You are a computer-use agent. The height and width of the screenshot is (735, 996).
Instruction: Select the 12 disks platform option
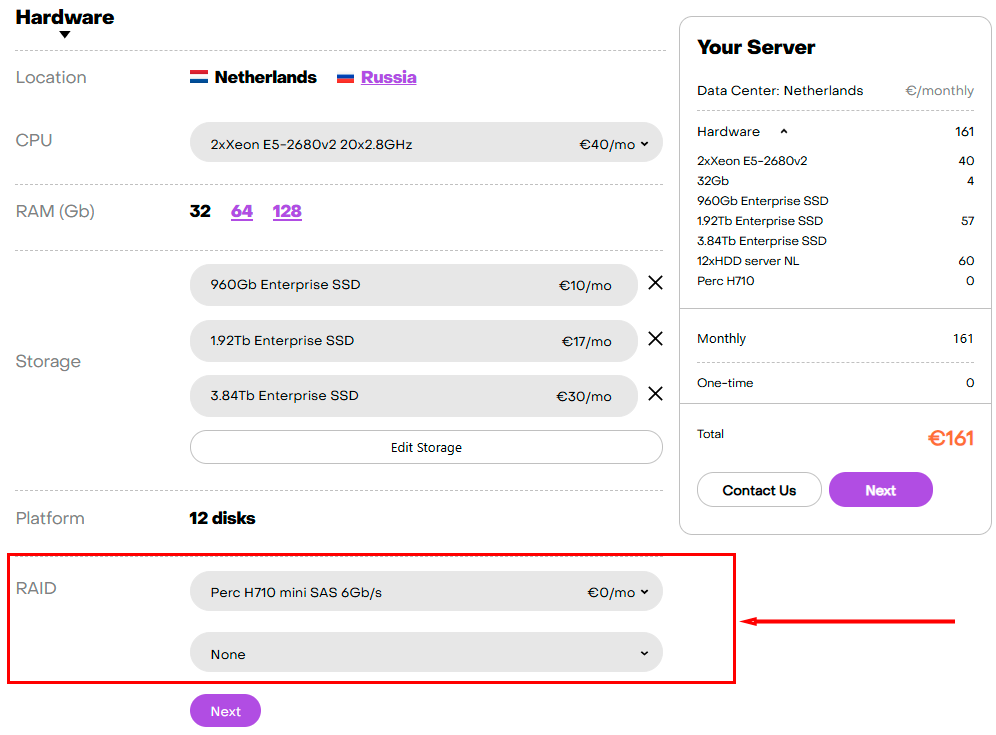click(x=222, y=518)
